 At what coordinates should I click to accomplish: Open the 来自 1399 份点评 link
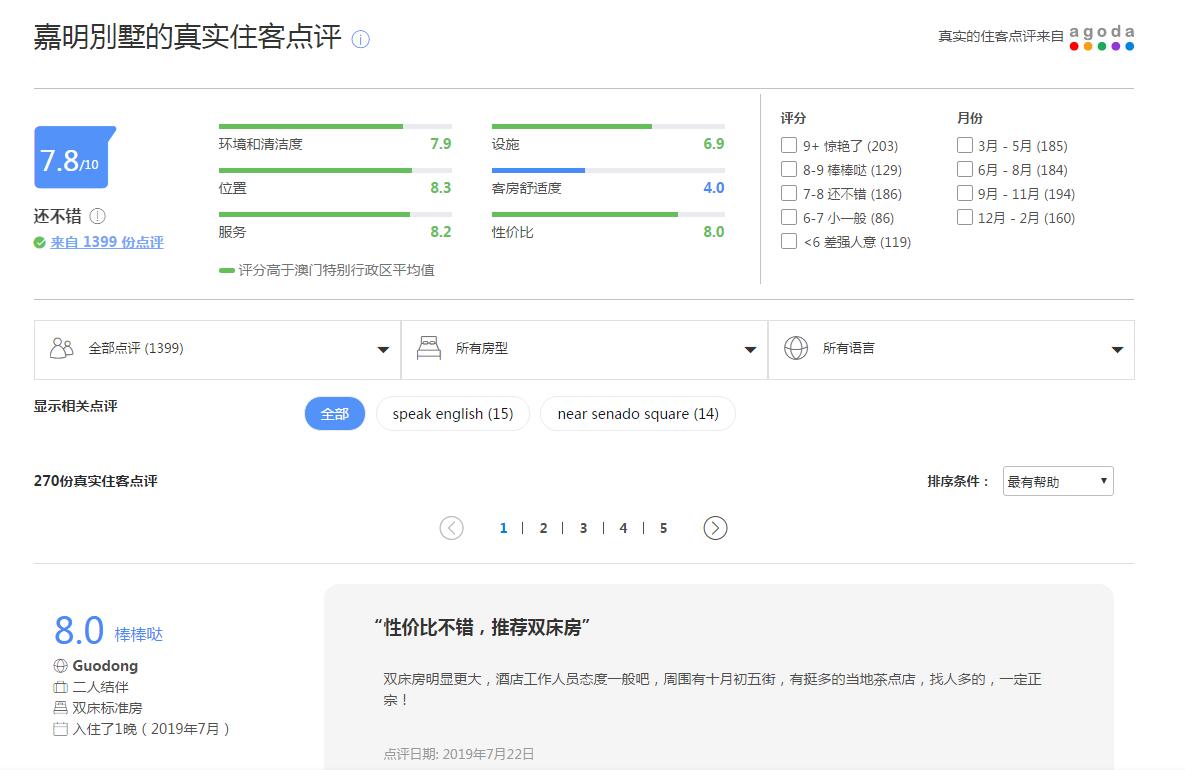click(106, 242)
